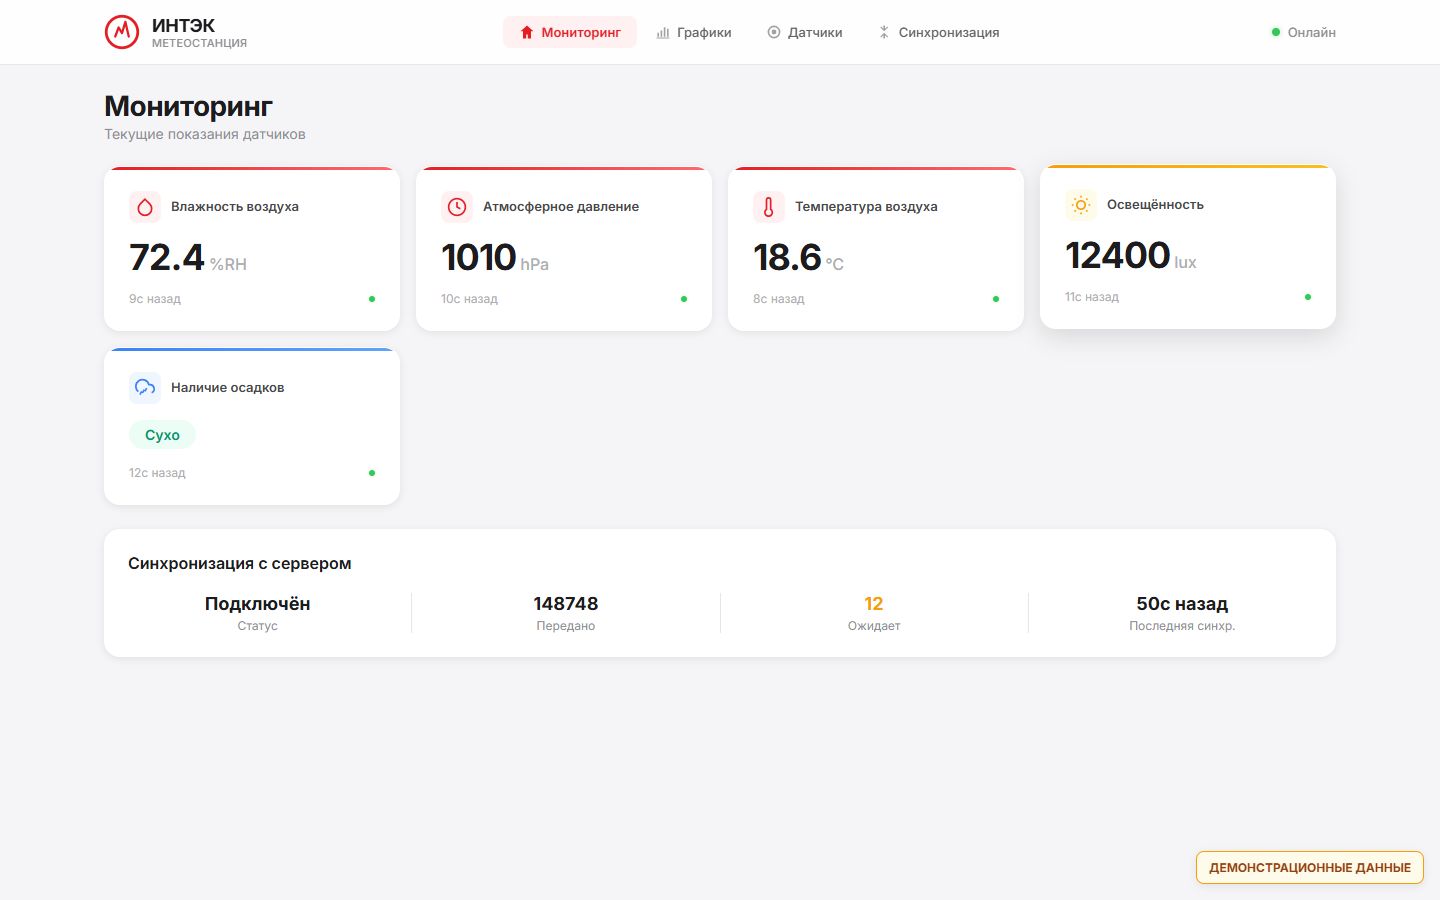Click the cloud icon on precipitation card

pos(145,388)
